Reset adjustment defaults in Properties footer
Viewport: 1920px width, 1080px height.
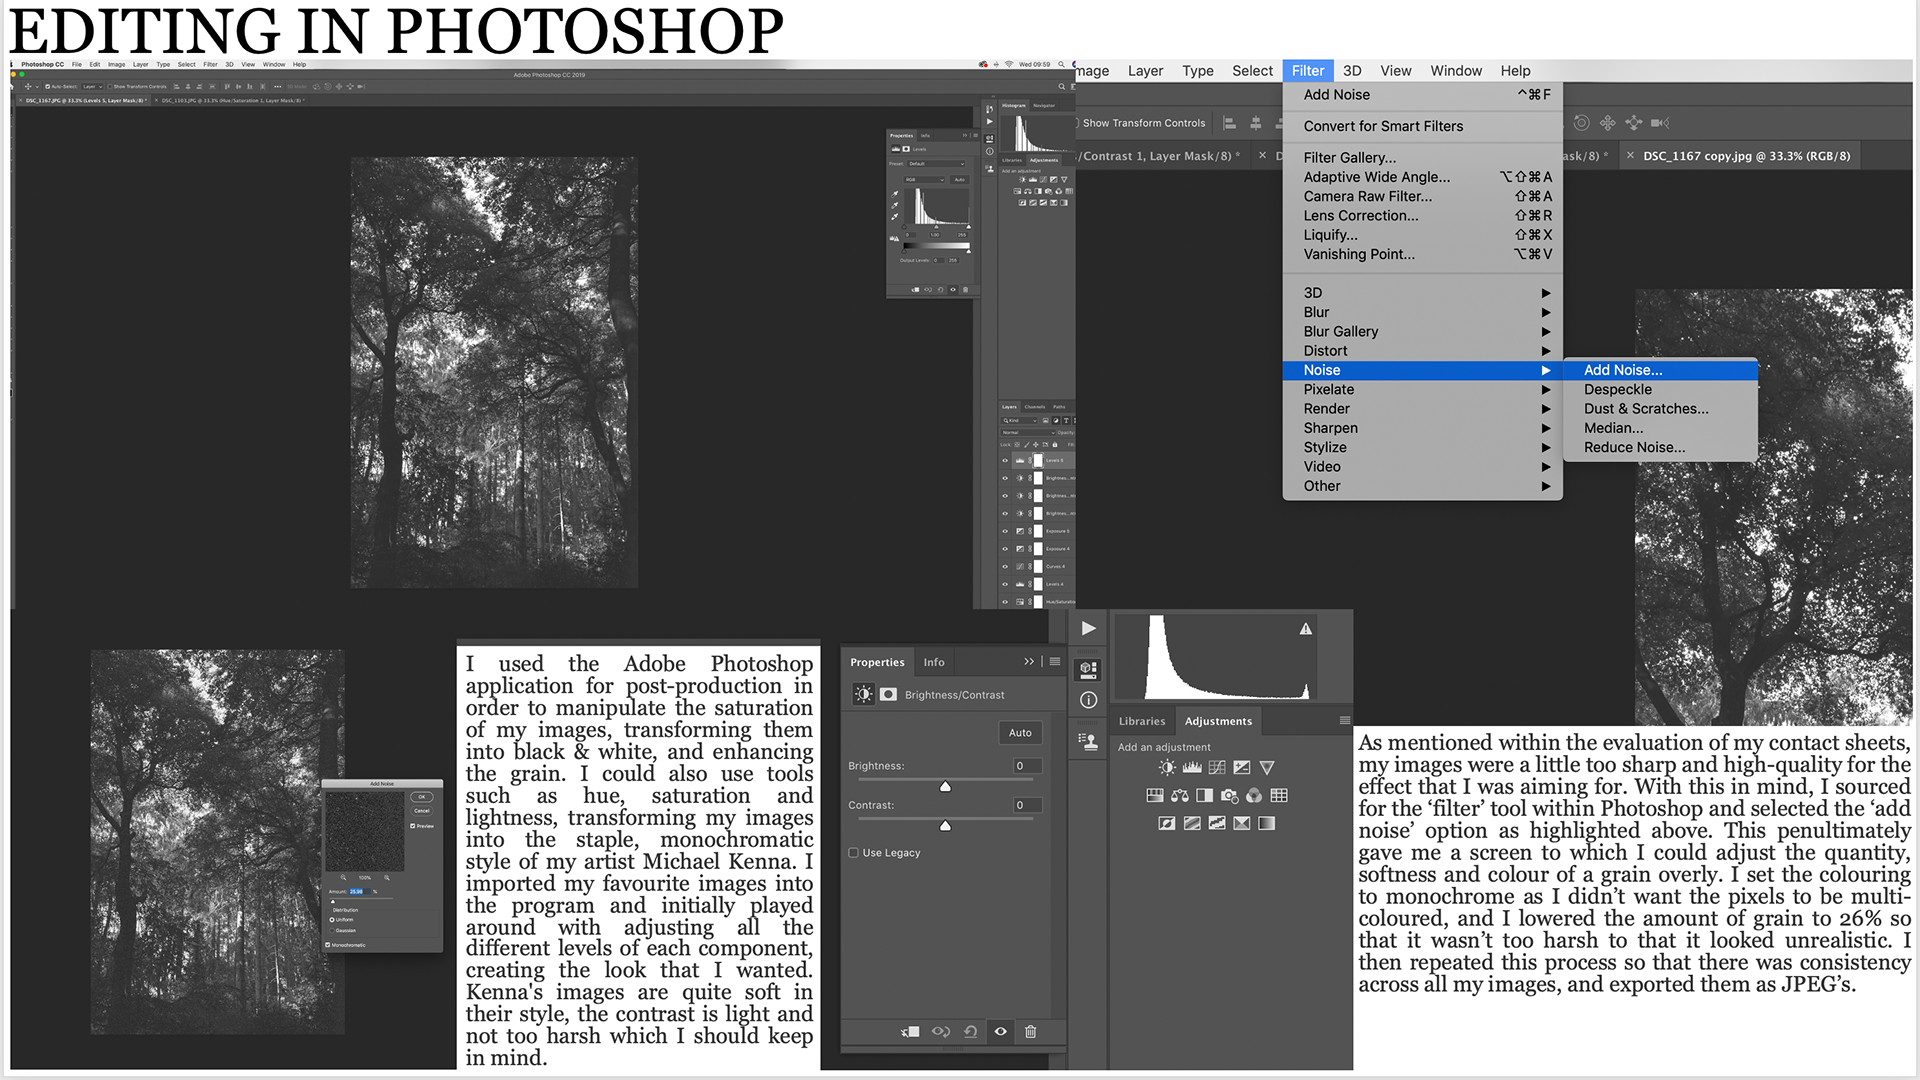pos(970,1032)
